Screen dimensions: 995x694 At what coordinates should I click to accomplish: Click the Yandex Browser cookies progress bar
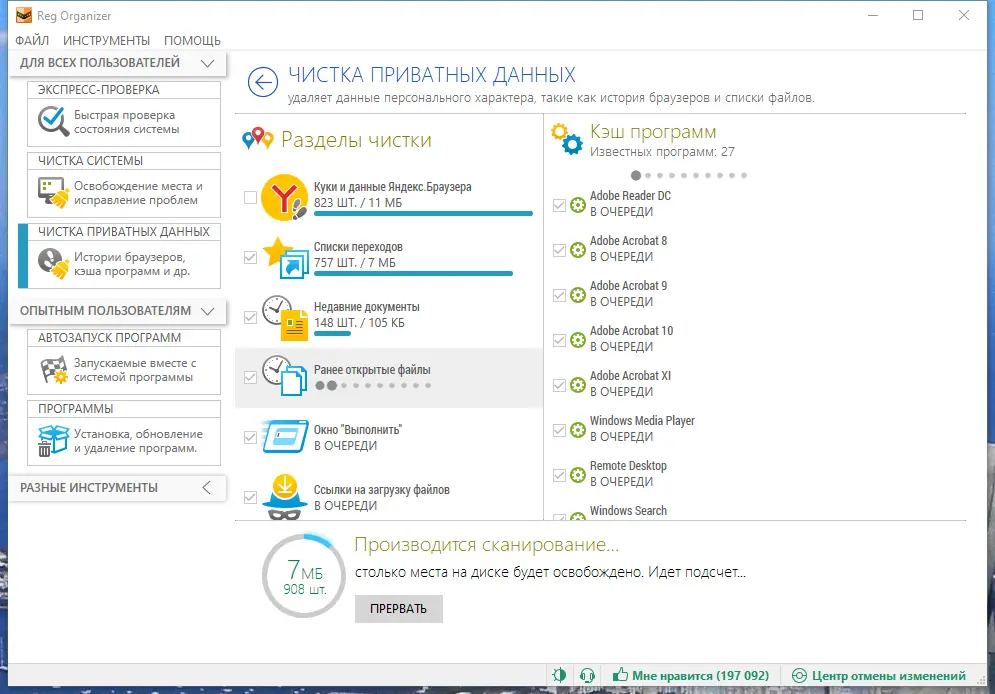(423, 214)
